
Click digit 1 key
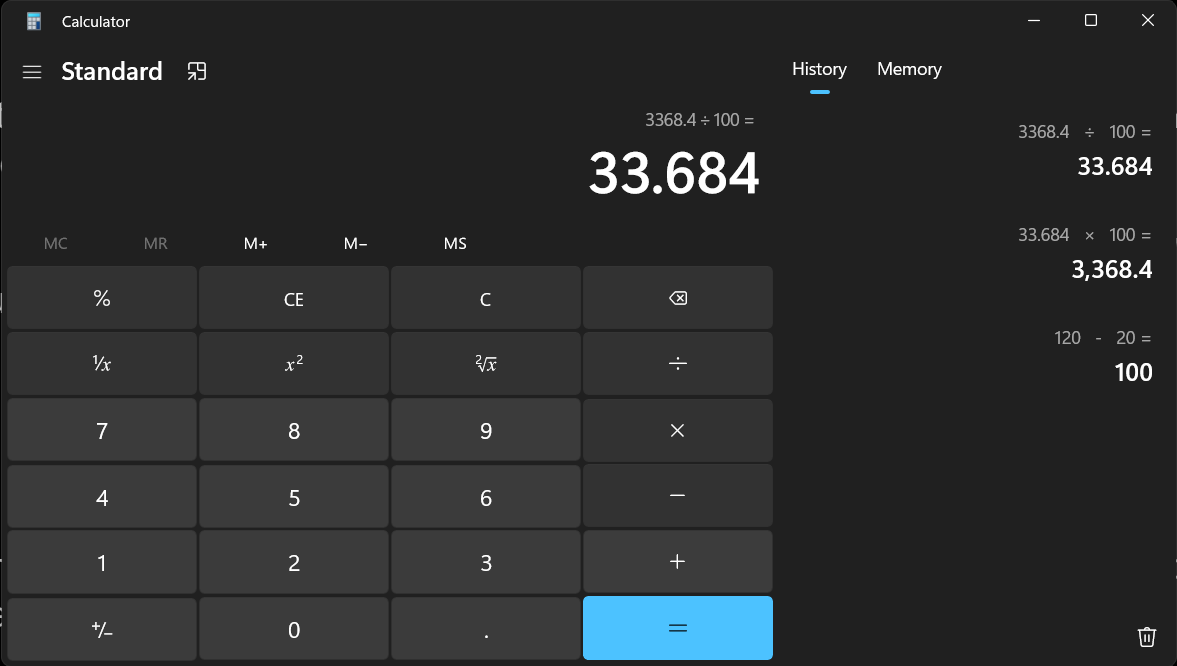pyautogui.click(x=102, y=562)
